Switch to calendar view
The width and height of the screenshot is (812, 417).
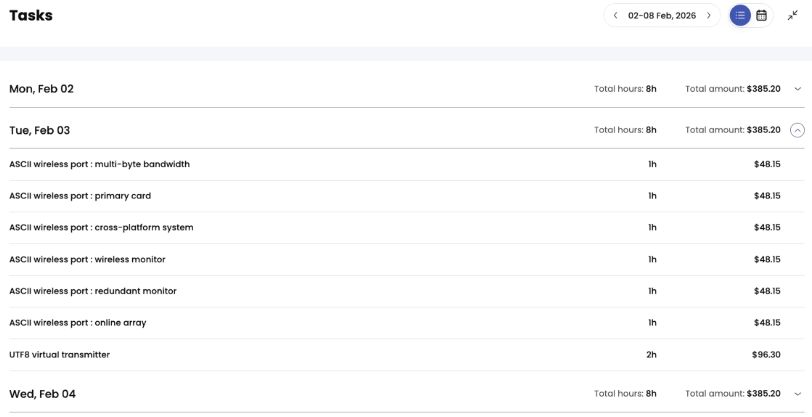point(762,16)
